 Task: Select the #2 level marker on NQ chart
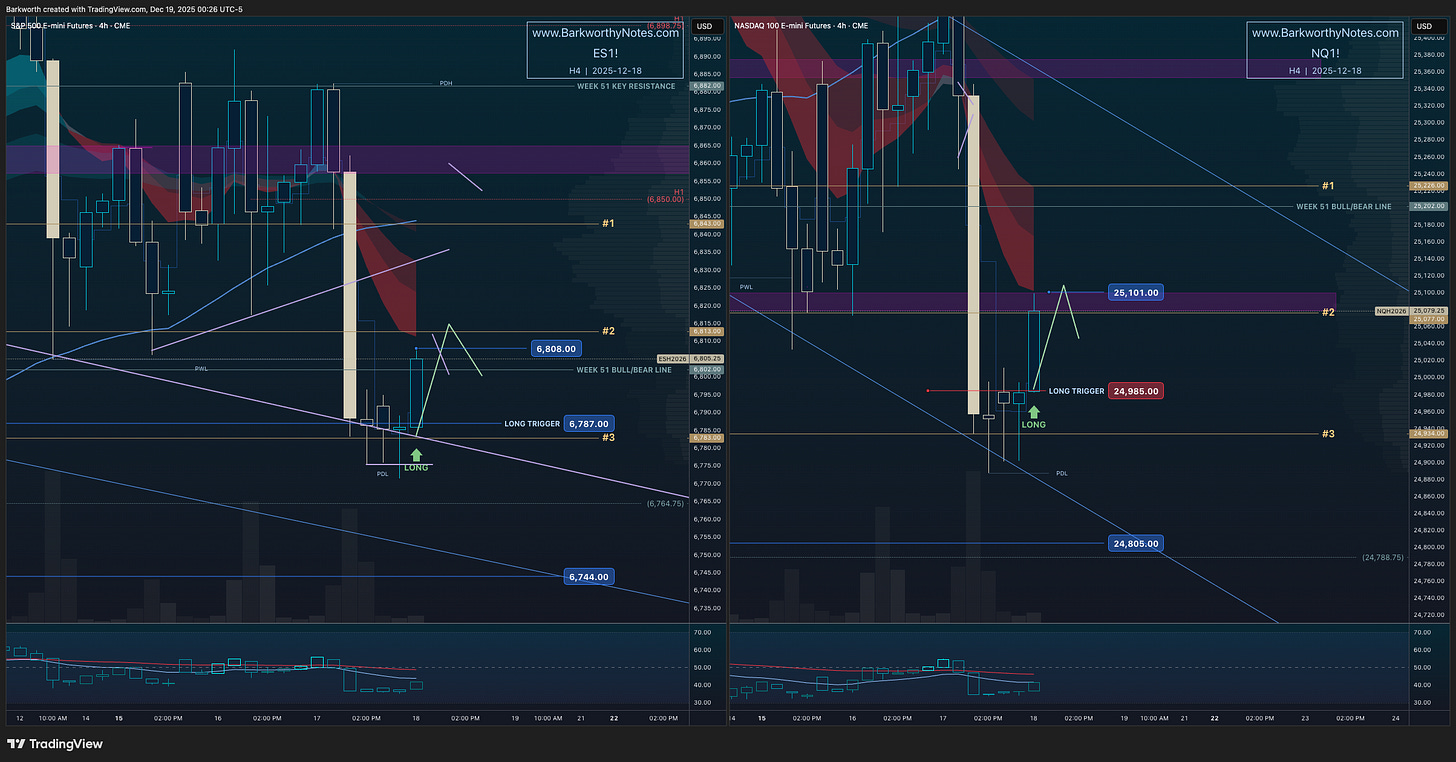coord(1328,312)
